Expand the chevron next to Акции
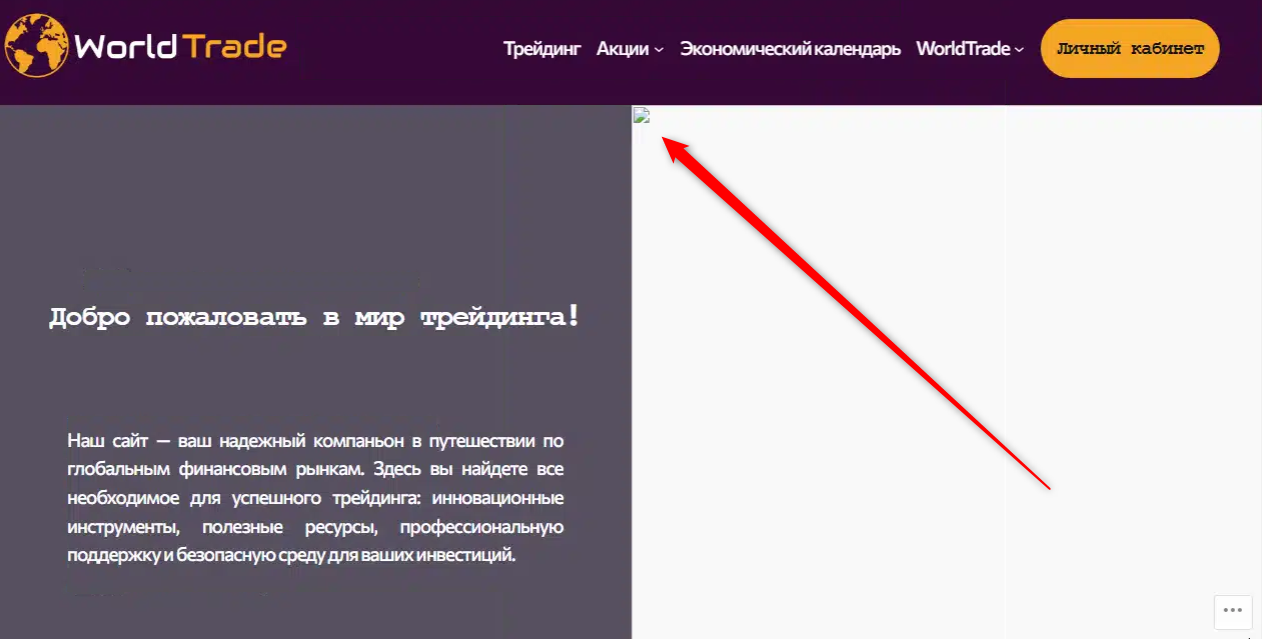 coord(659,50)
